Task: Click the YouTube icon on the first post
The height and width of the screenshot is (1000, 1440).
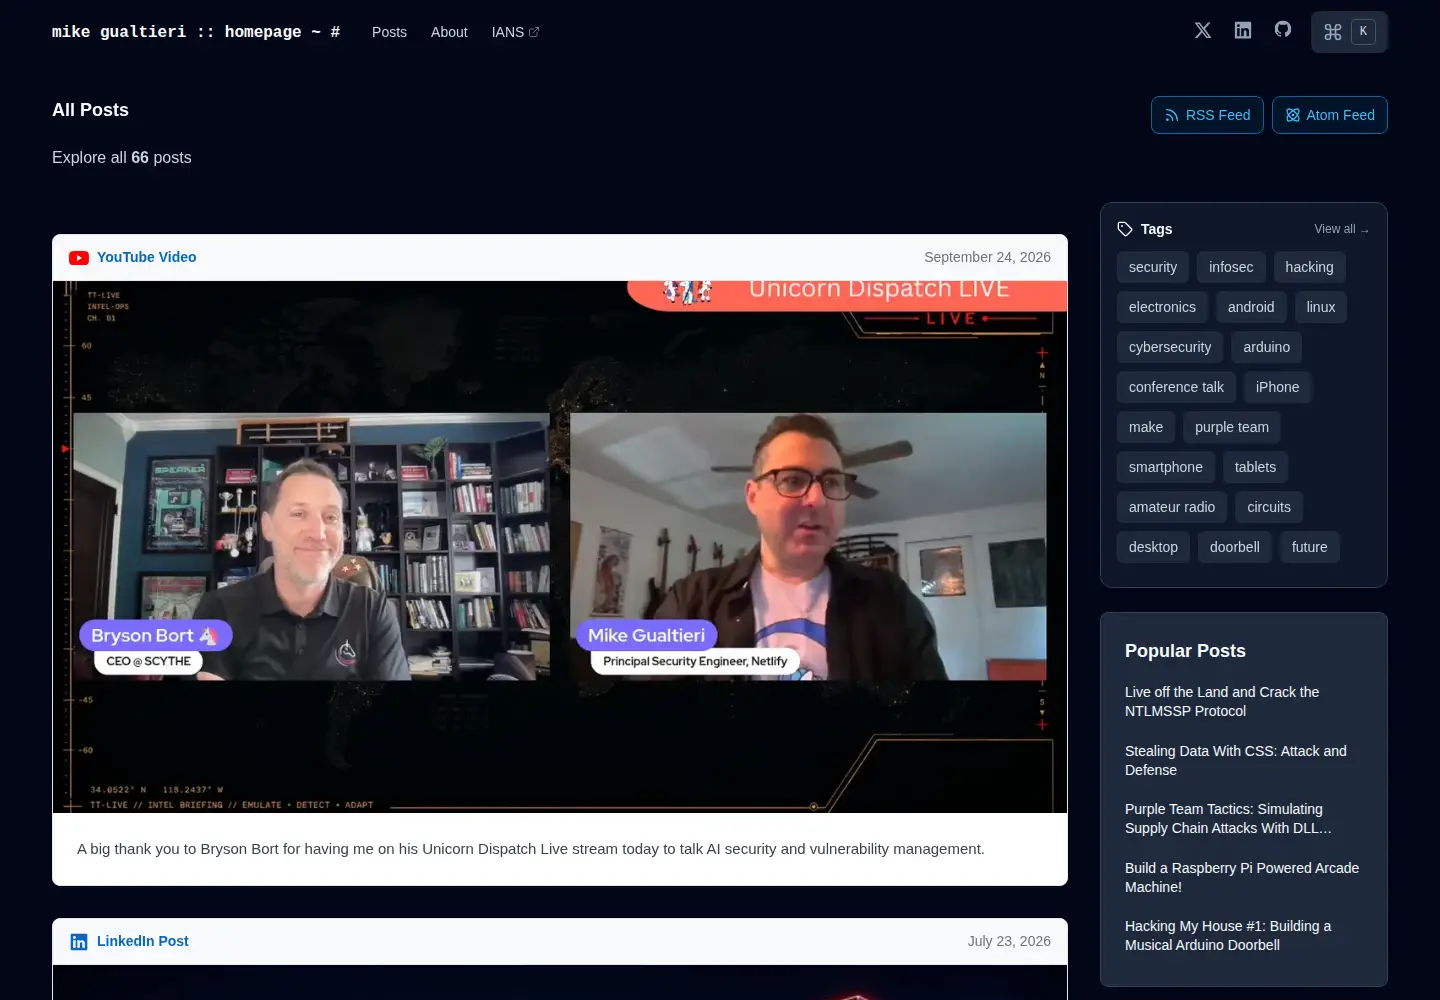Action: click(79, 258)
